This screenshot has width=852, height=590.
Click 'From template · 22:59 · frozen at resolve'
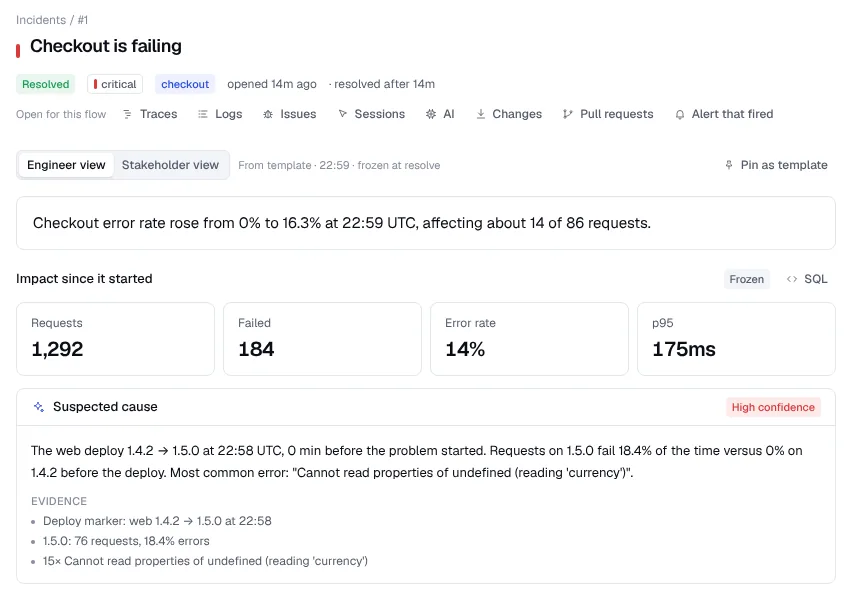pos(339,165)
